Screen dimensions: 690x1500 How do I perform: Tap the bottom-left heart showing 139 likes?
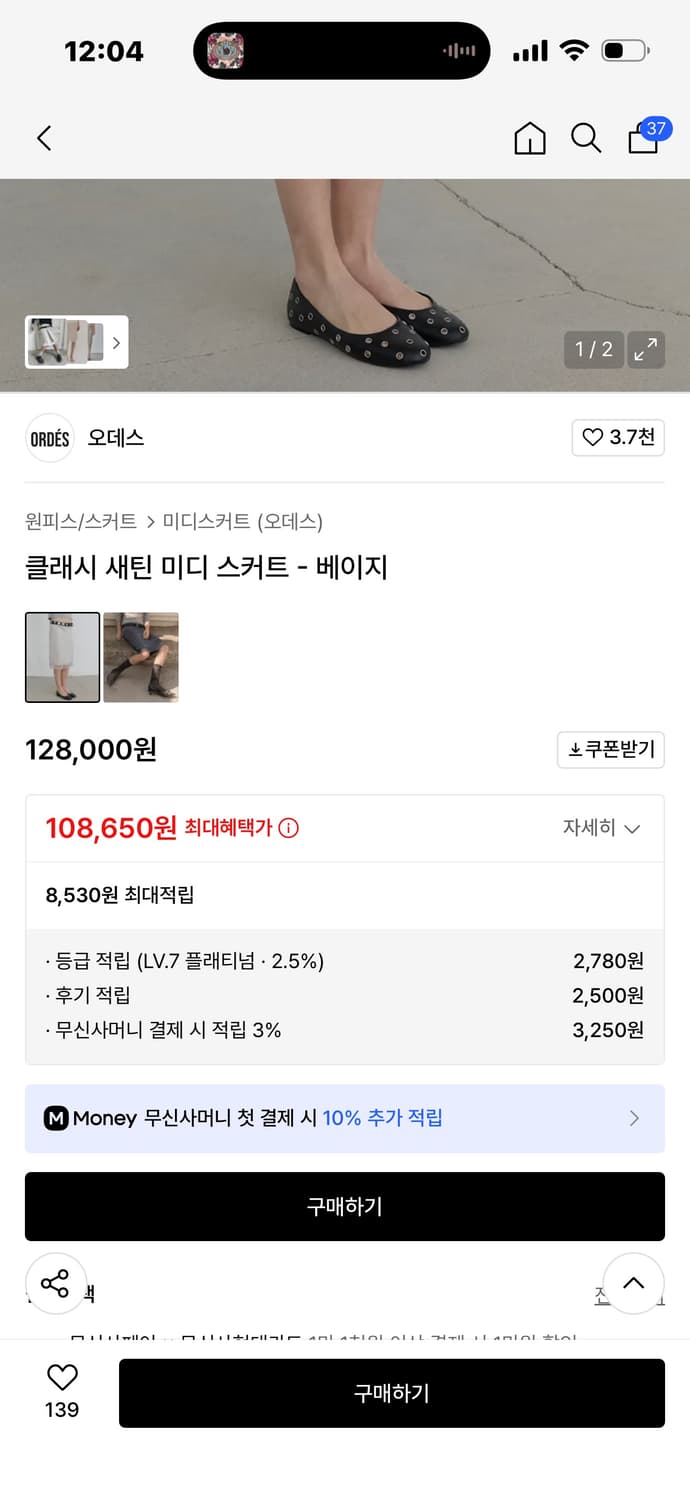point(63,1391)
